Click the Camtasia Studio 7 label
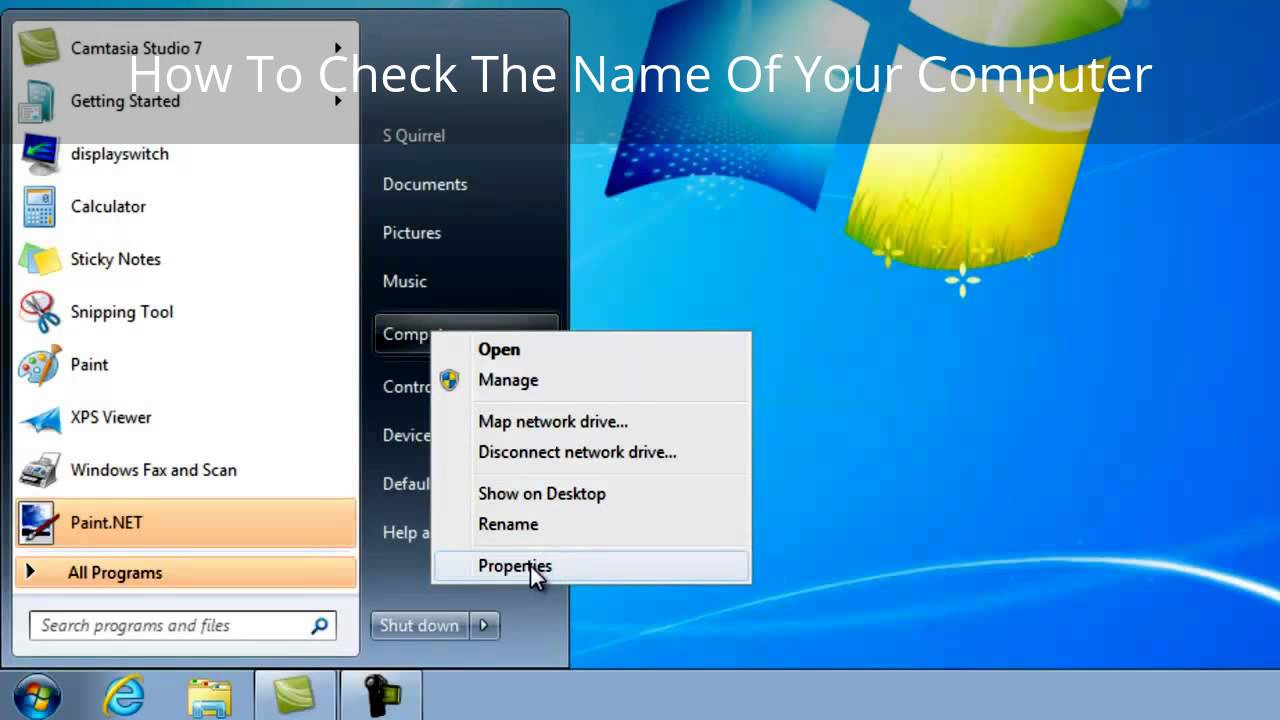The width and height of the screenshot is (1280, 720). coord(136,48)
